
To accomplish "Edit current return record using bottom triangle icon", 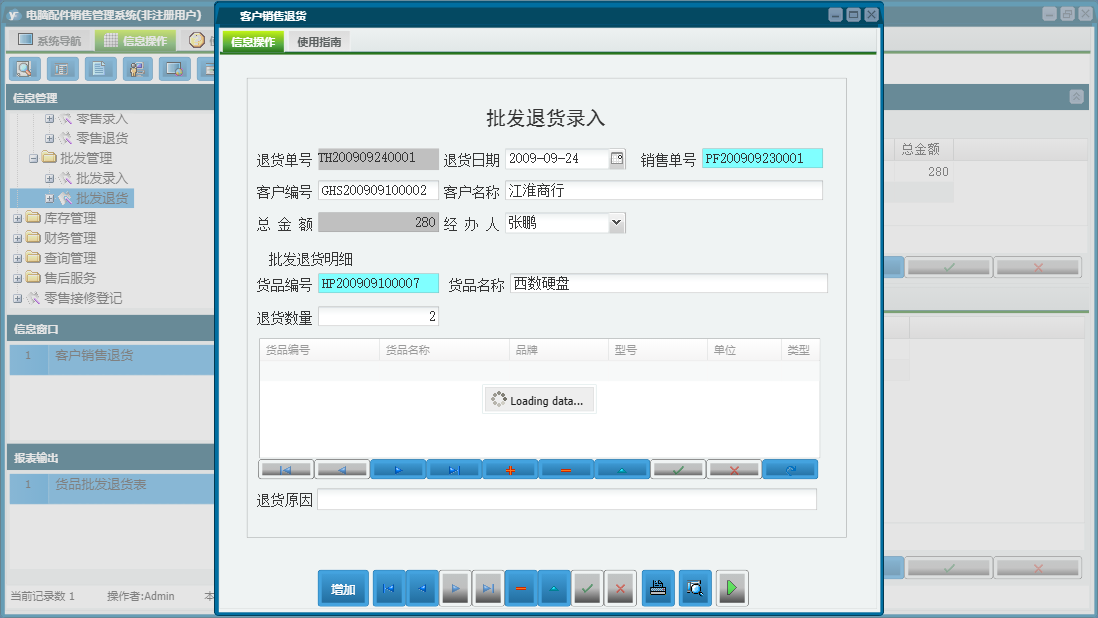I will click(554, 589).
